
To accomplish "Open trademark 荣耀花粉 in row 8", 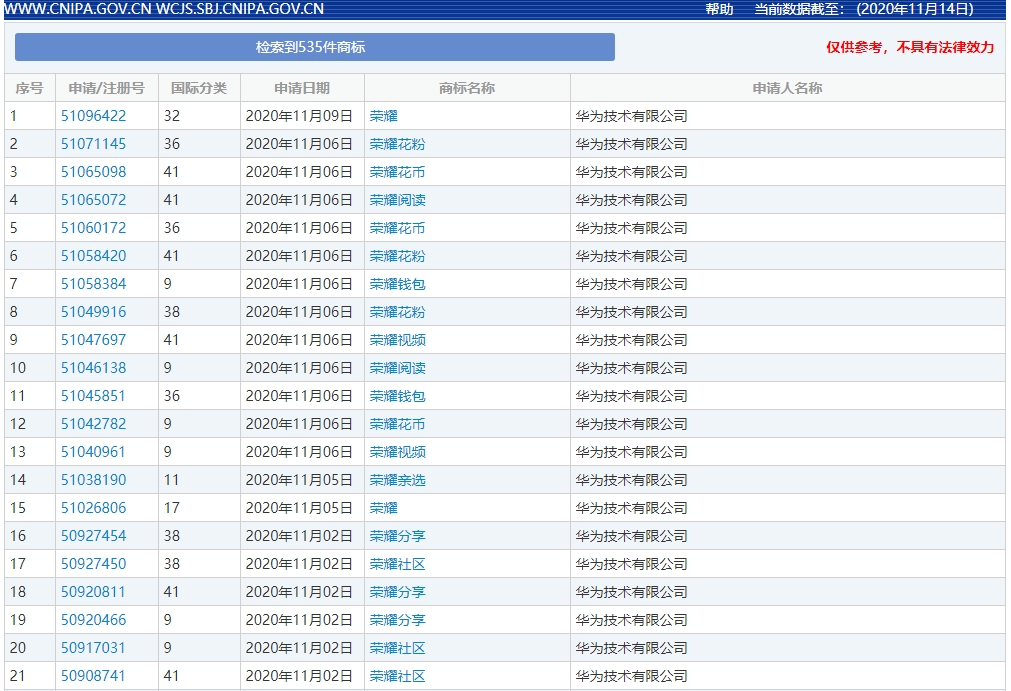I will pyautogui.click(x=397, y=312).
